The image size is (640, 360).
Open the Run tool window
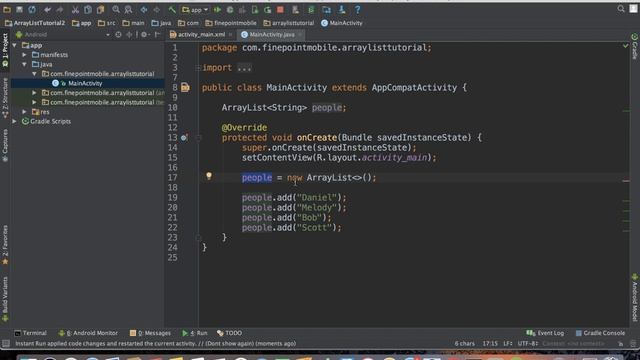195,333
